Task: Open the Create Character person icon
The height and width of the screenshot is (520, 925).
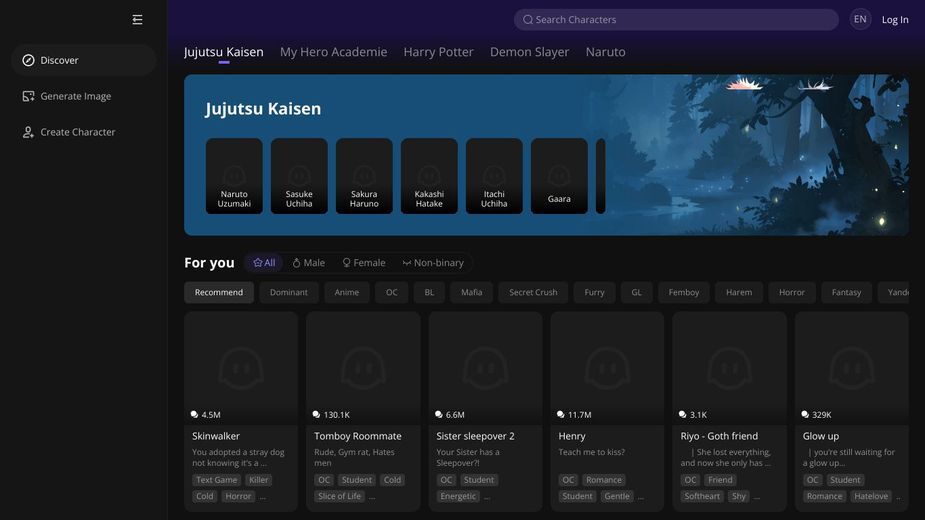Action: [x=28, y=132]
